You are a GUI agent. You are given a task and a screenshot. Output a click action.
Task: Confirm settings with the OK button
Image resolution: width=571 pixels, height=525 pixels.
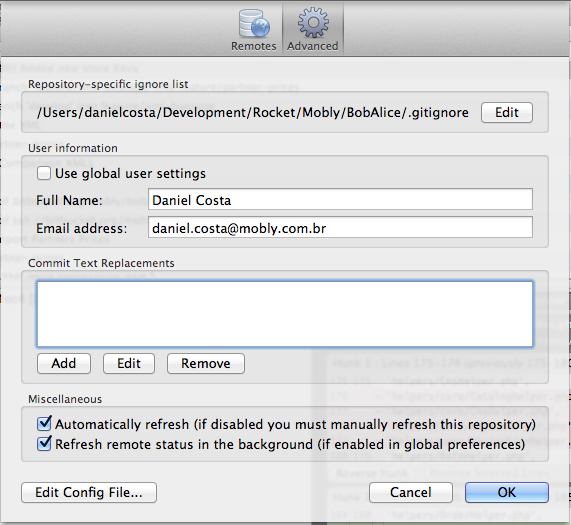tap(507, 493)
